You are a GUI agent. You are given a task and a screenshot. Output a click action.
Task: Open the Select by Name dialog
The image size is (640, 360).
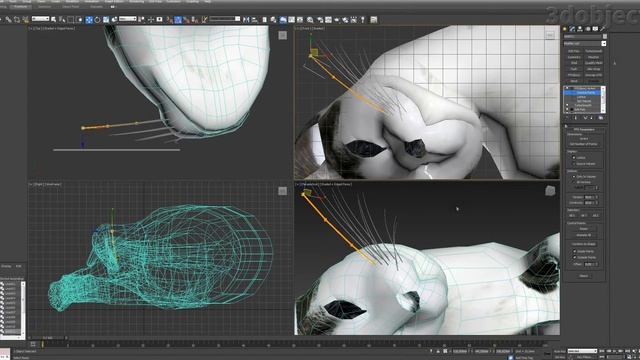(62, 20)
